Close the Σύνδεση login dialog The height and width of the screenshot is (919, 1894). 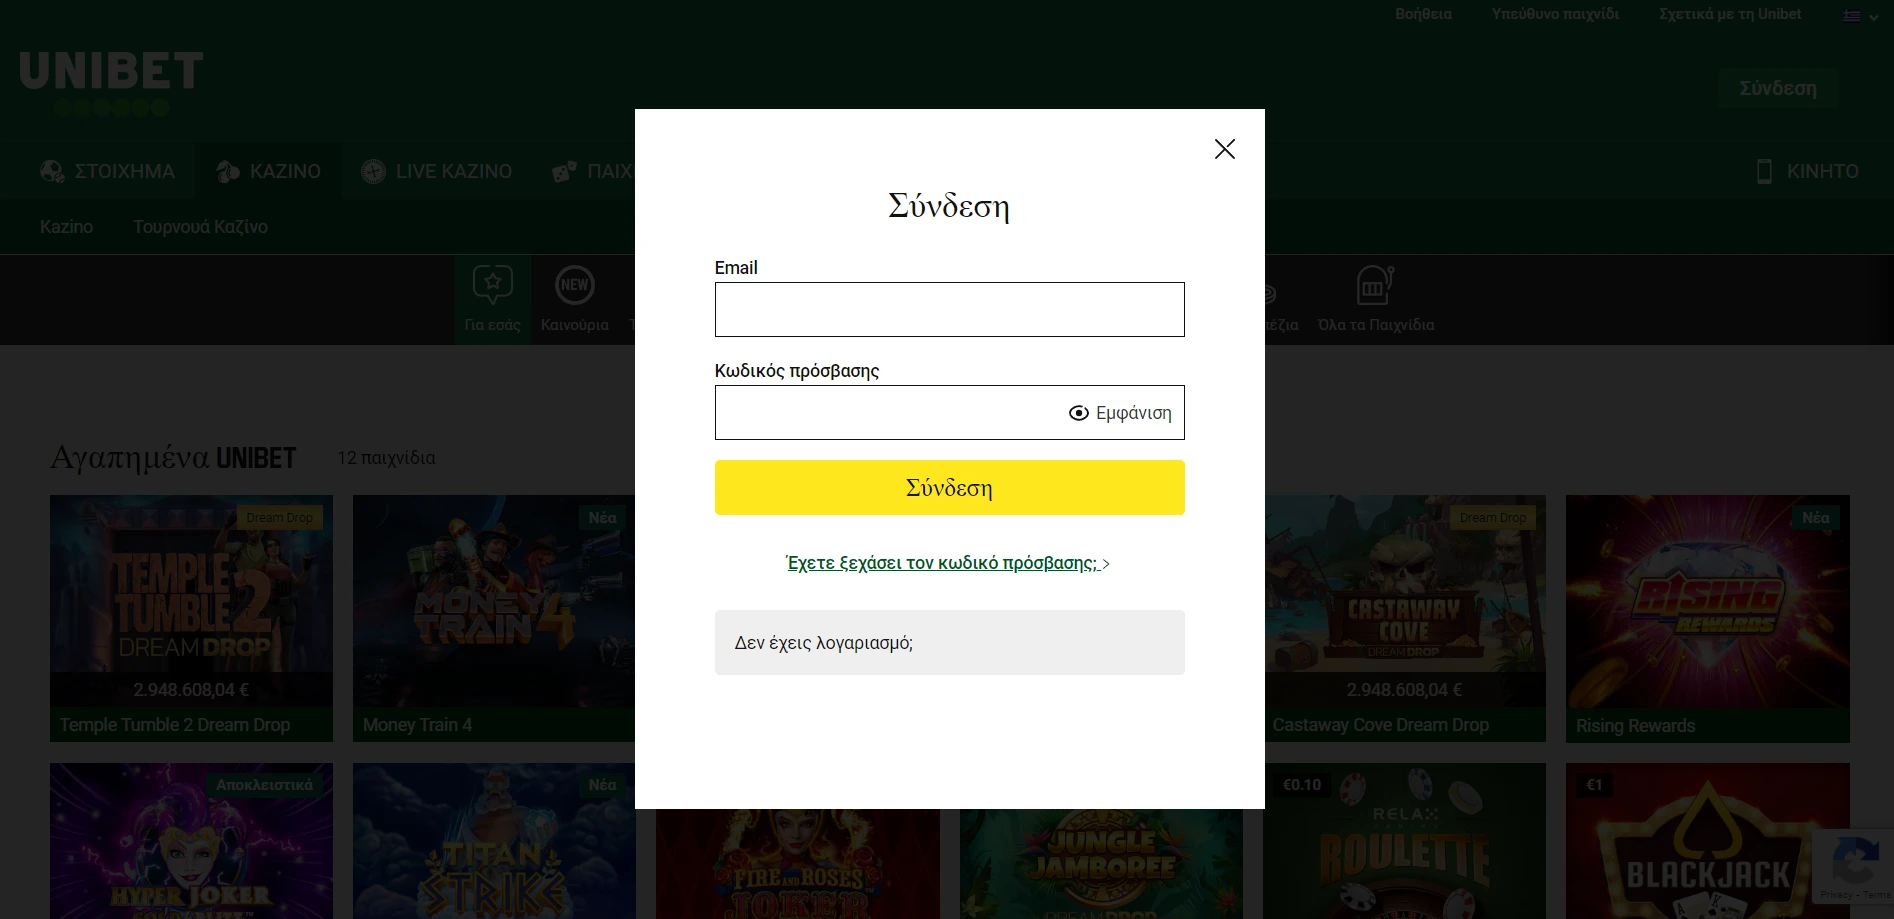(x=1224, y=149)
